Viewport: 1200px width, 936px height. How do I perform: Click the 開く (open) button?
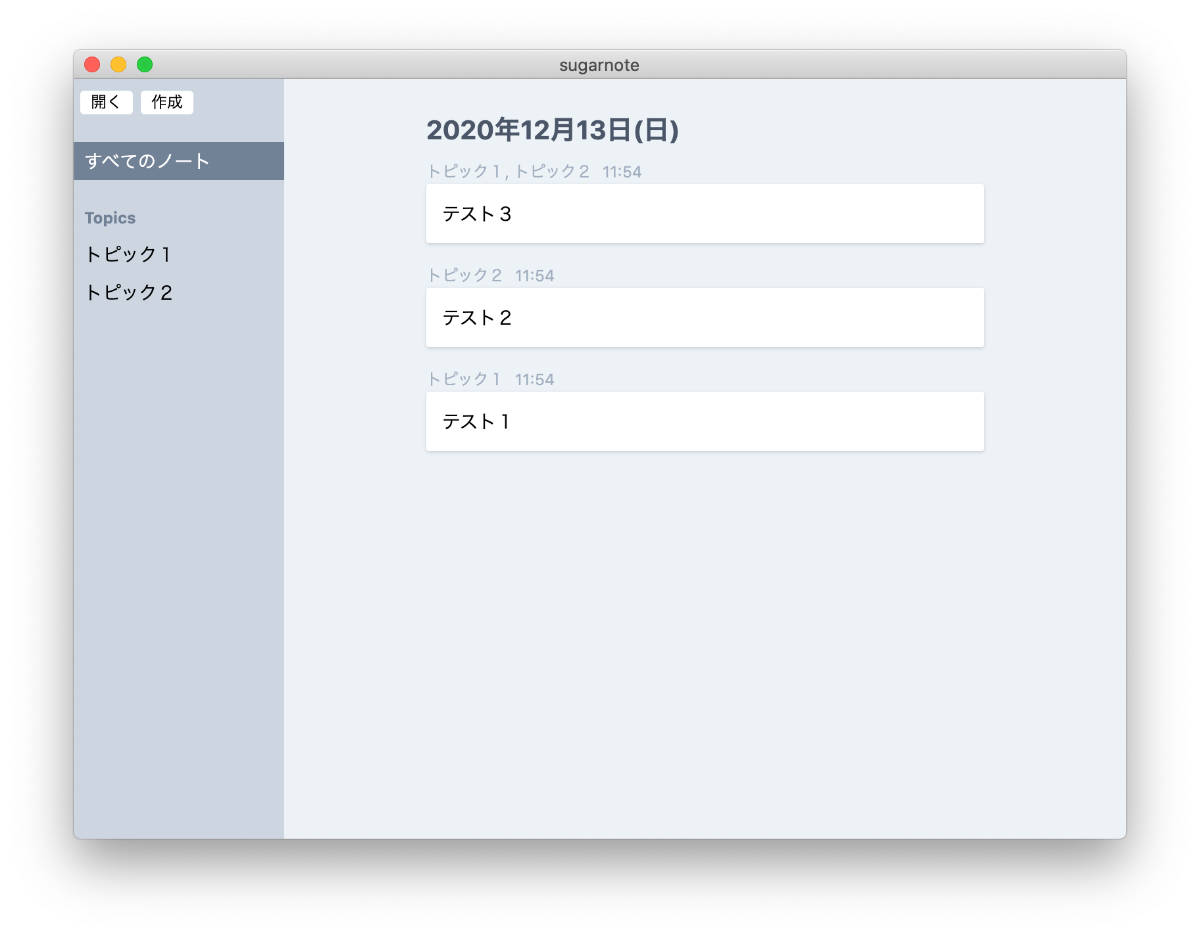click(x=106, y=102)
